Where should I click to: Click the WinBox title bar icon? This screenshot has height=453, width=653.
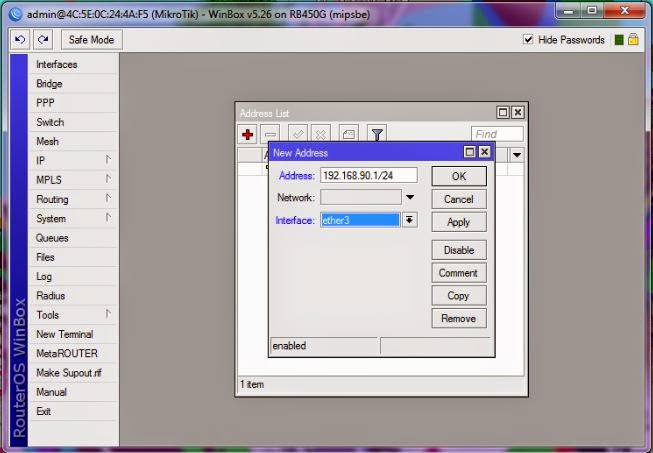click(15, 14)
